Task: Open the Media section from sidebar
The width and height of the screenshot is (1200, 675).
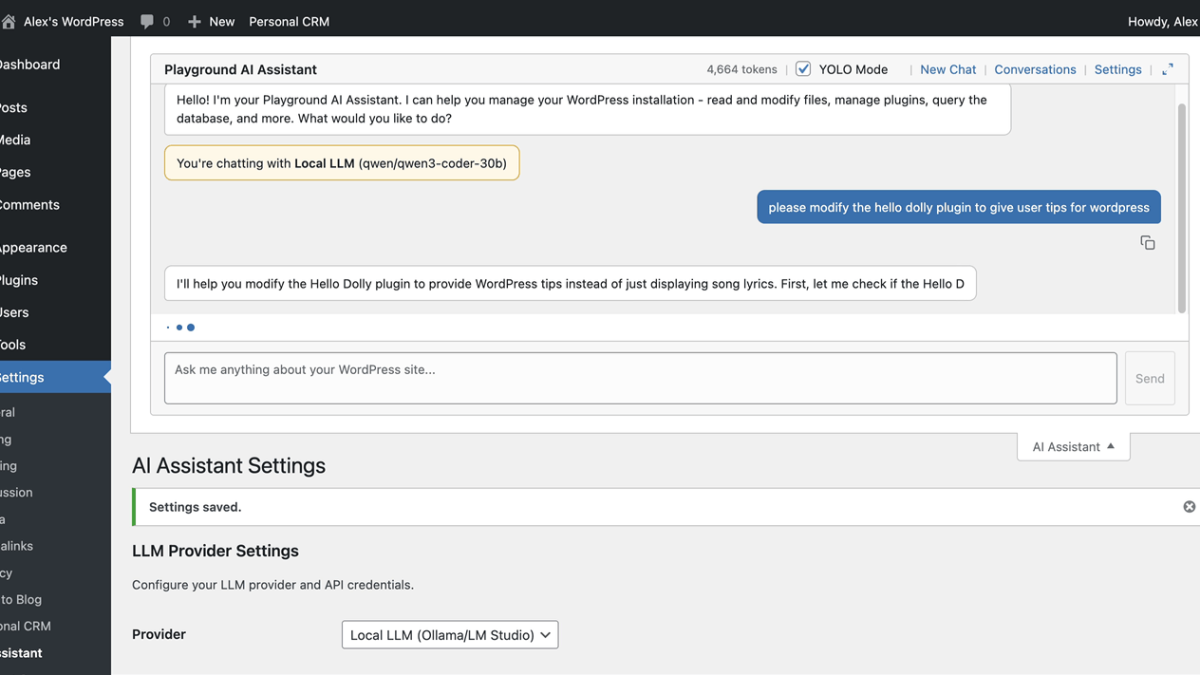Action: point(14,139)
